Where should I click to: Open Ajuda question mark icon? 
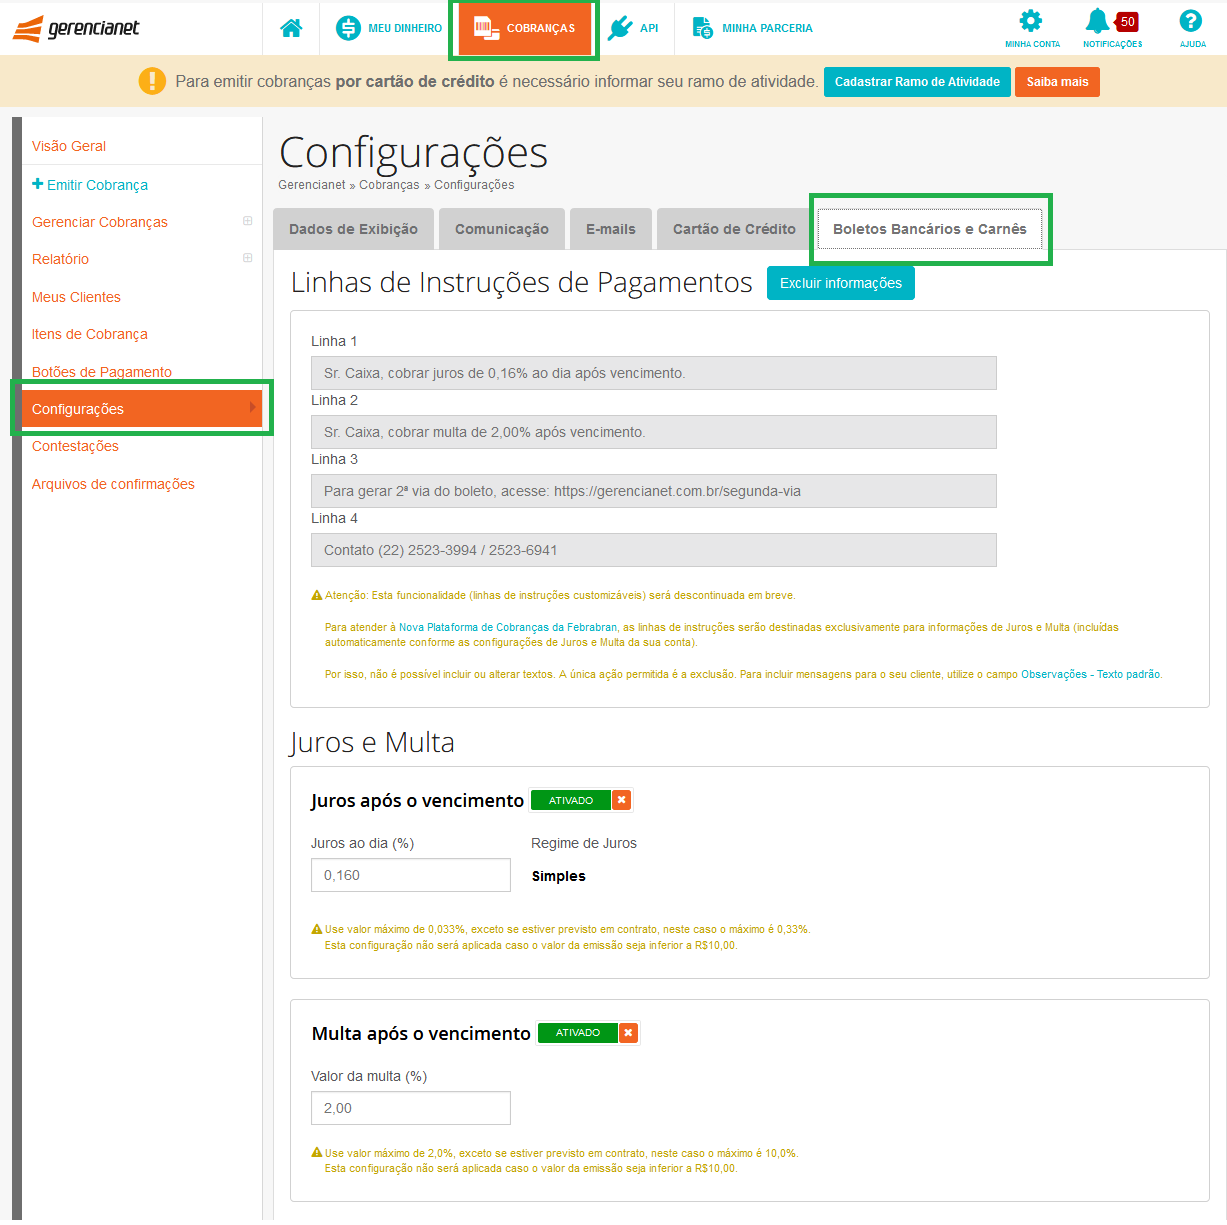(1190, 21)
